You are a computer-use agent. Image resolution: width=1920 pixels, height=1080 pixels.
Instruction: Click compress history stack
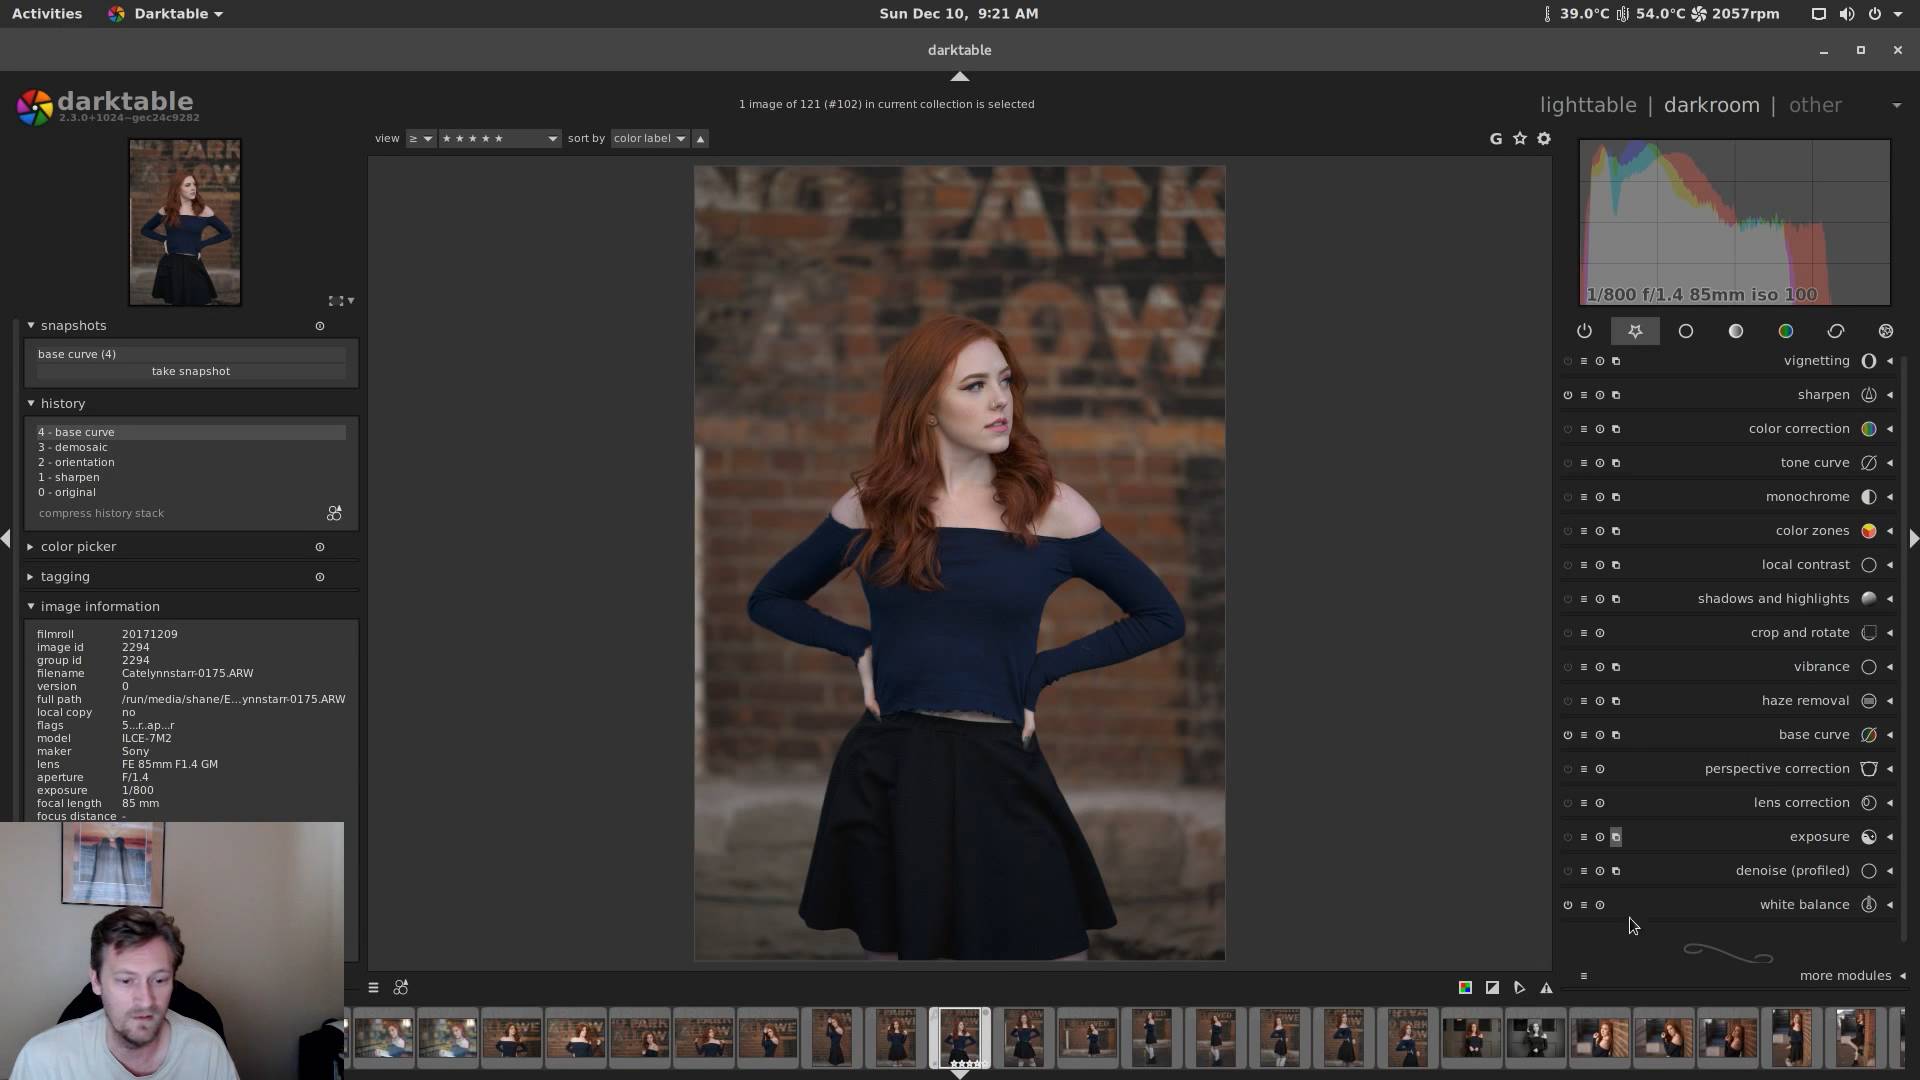point(101,513)
